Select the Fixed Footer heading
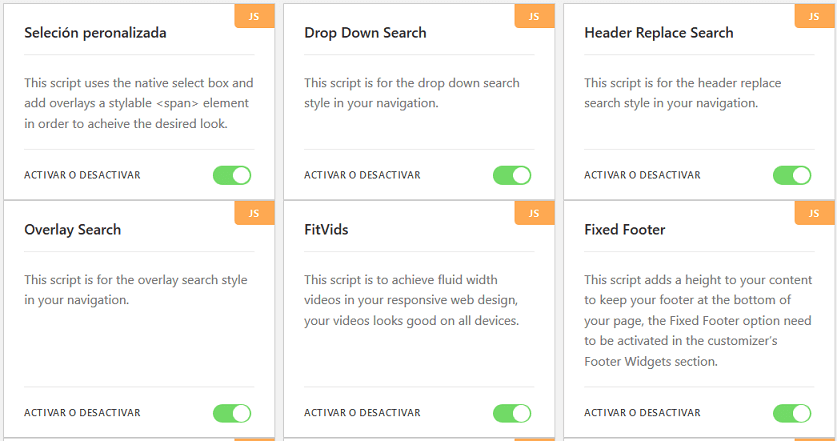 pos(624,230)
